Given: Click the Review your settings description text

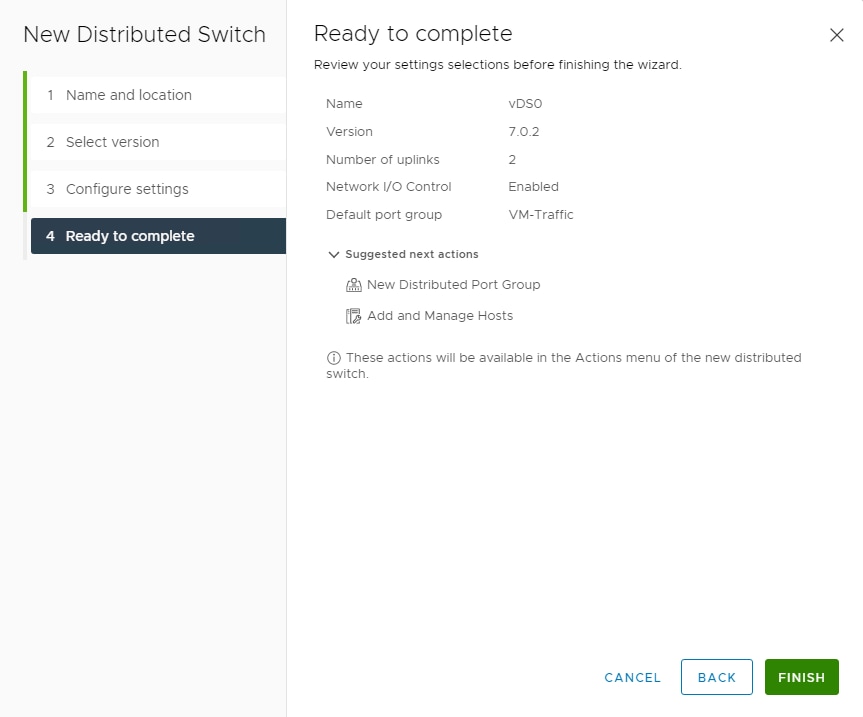Looking at the screenshot, I should (x=498, y=64).
